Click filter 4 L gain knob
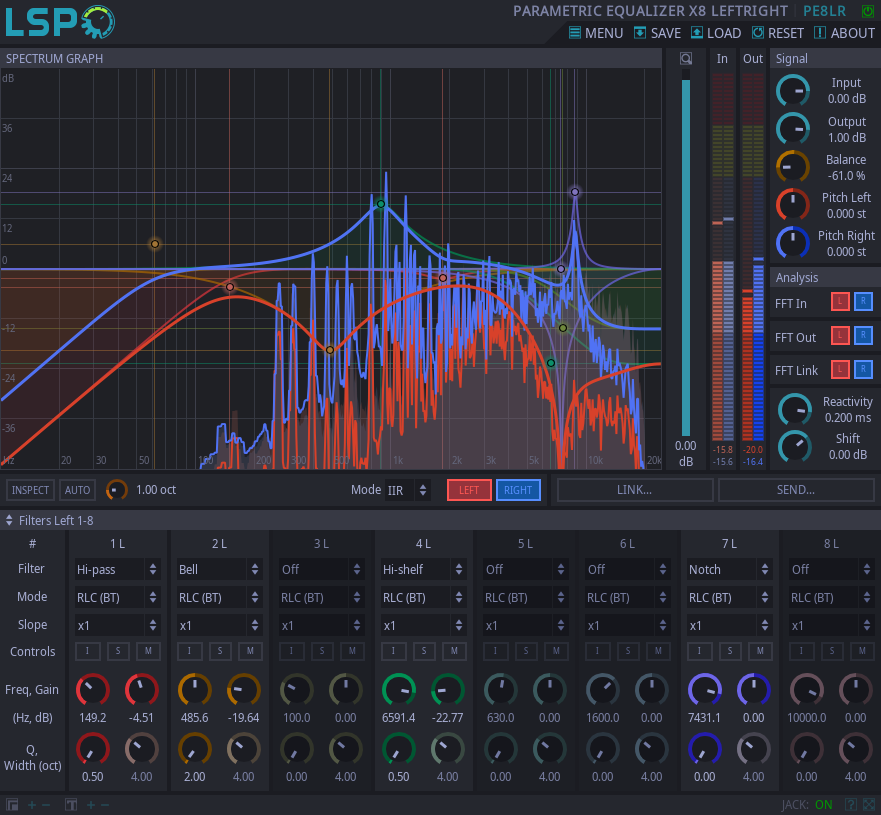 448,690
